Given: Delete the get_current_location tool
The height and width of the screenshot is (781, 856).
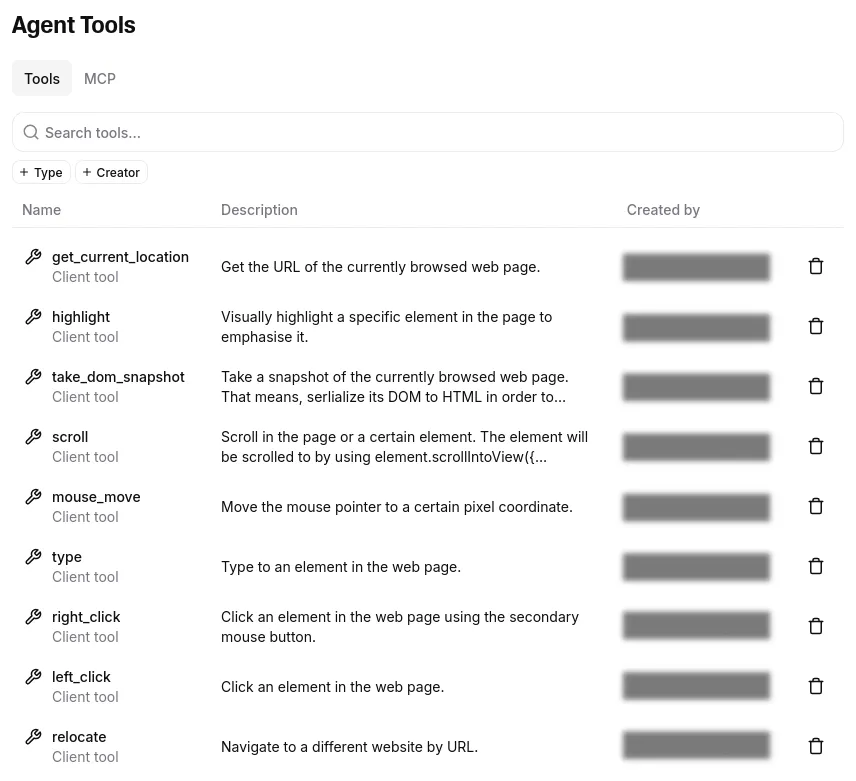Looking at the screenshot, I should pos(816,266).
